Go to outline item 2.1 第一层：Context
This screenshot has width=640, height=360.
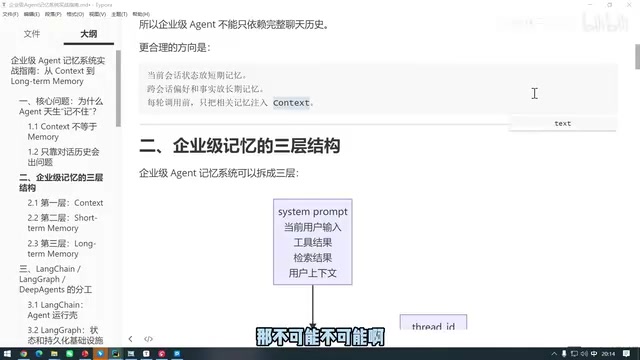coord(65,202)
